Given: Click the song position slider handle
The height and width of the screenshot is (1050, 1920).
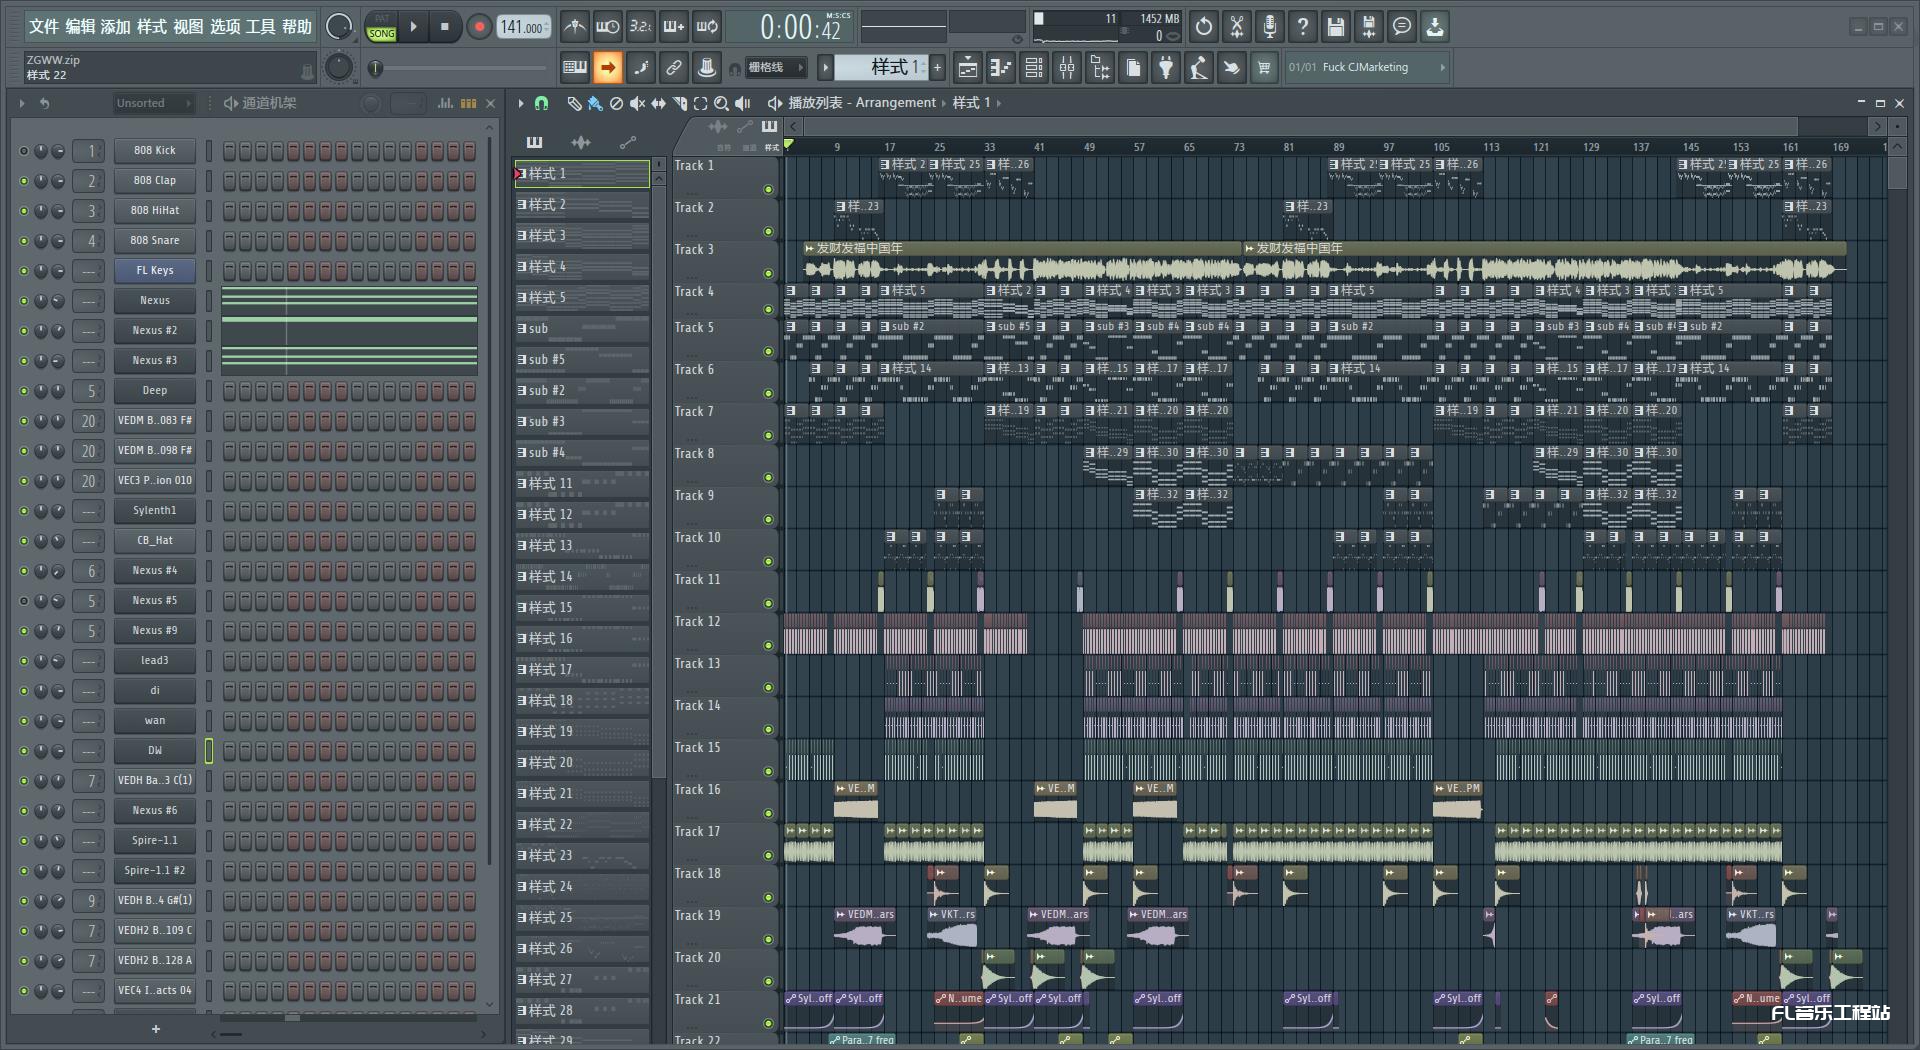Looking at the screenshot, I should click(375, 68).
